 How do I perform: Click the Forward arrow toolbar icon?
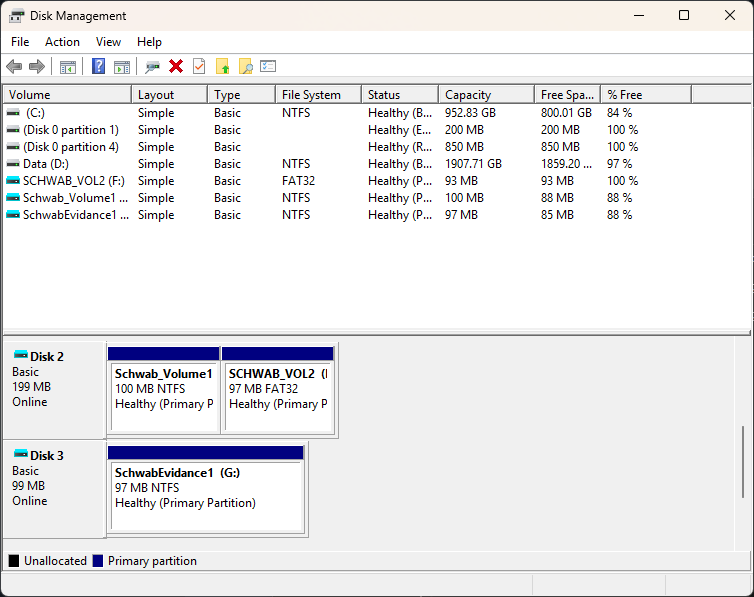click(x=37, y=66)
